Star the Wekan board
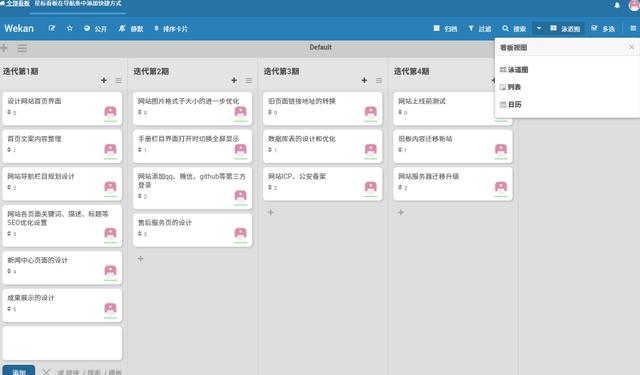 click(x=70, y=29)
